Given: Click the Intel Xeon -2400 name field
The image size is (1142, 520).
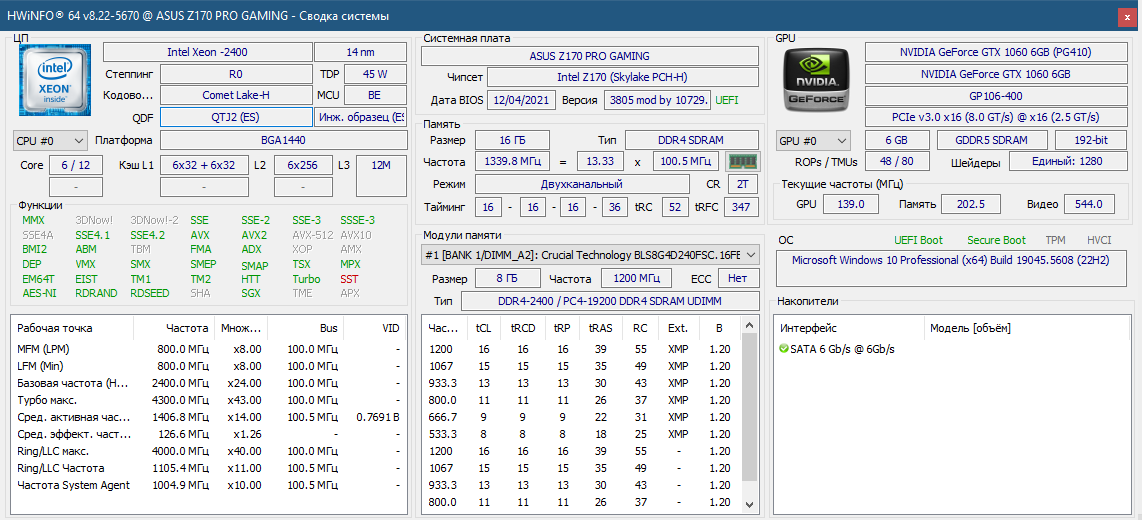Looking at the screenshot, I should coord(207,52).
